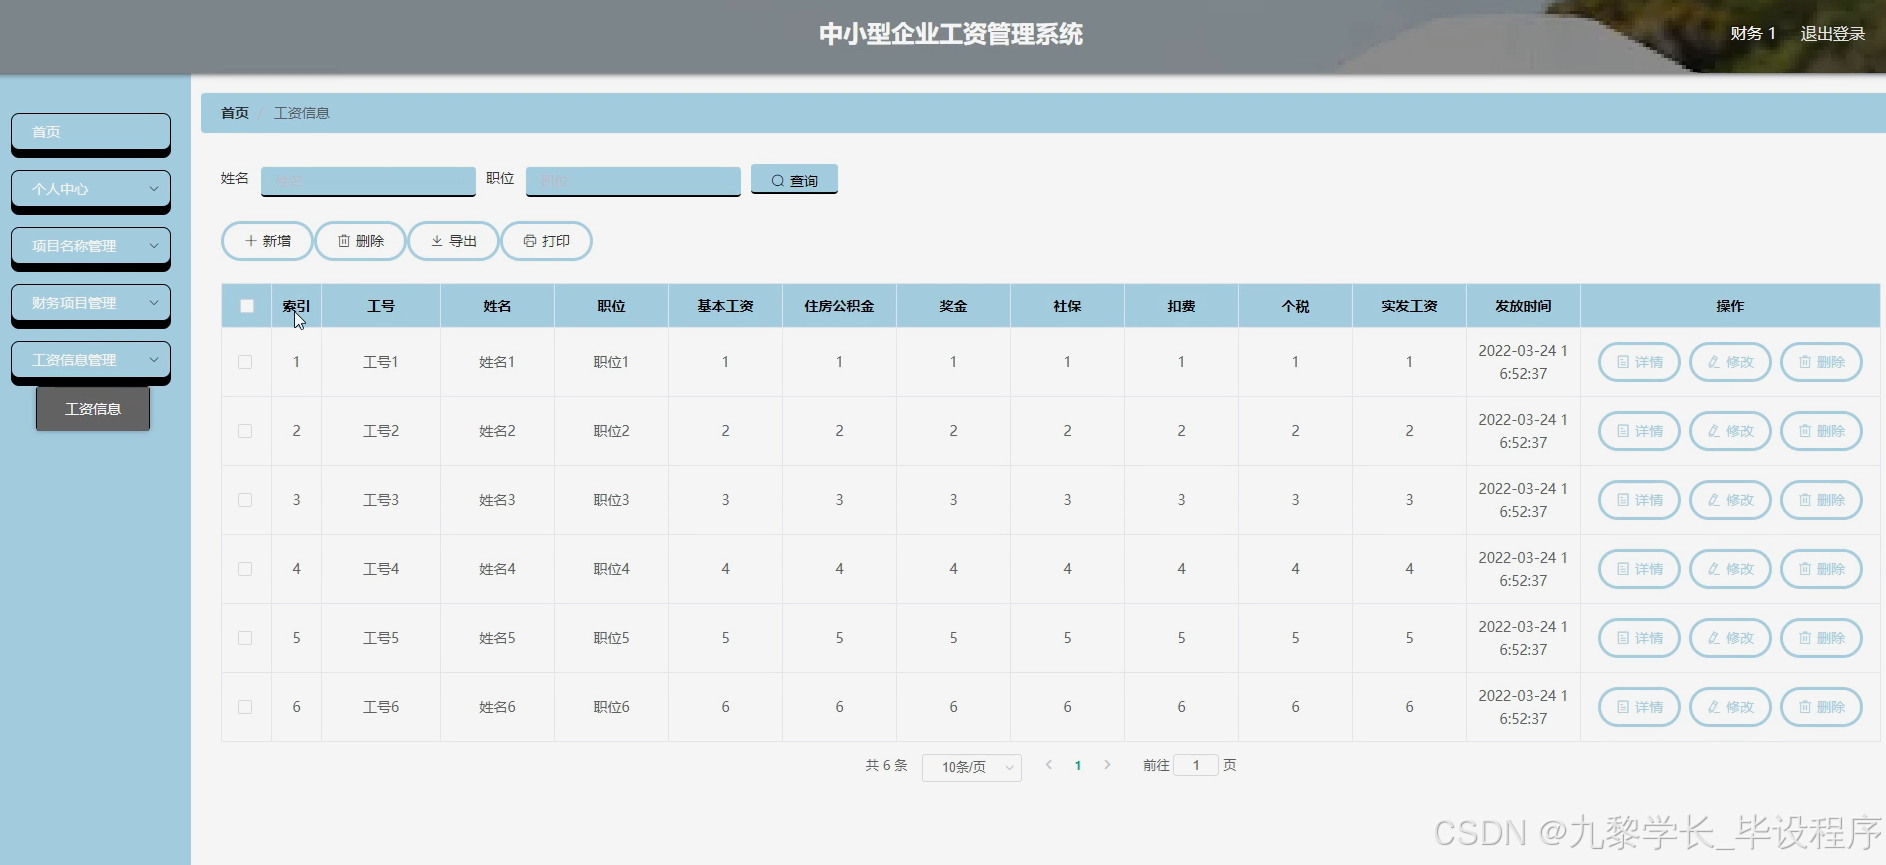Click the 查询 search button

(x=794, y=180)
